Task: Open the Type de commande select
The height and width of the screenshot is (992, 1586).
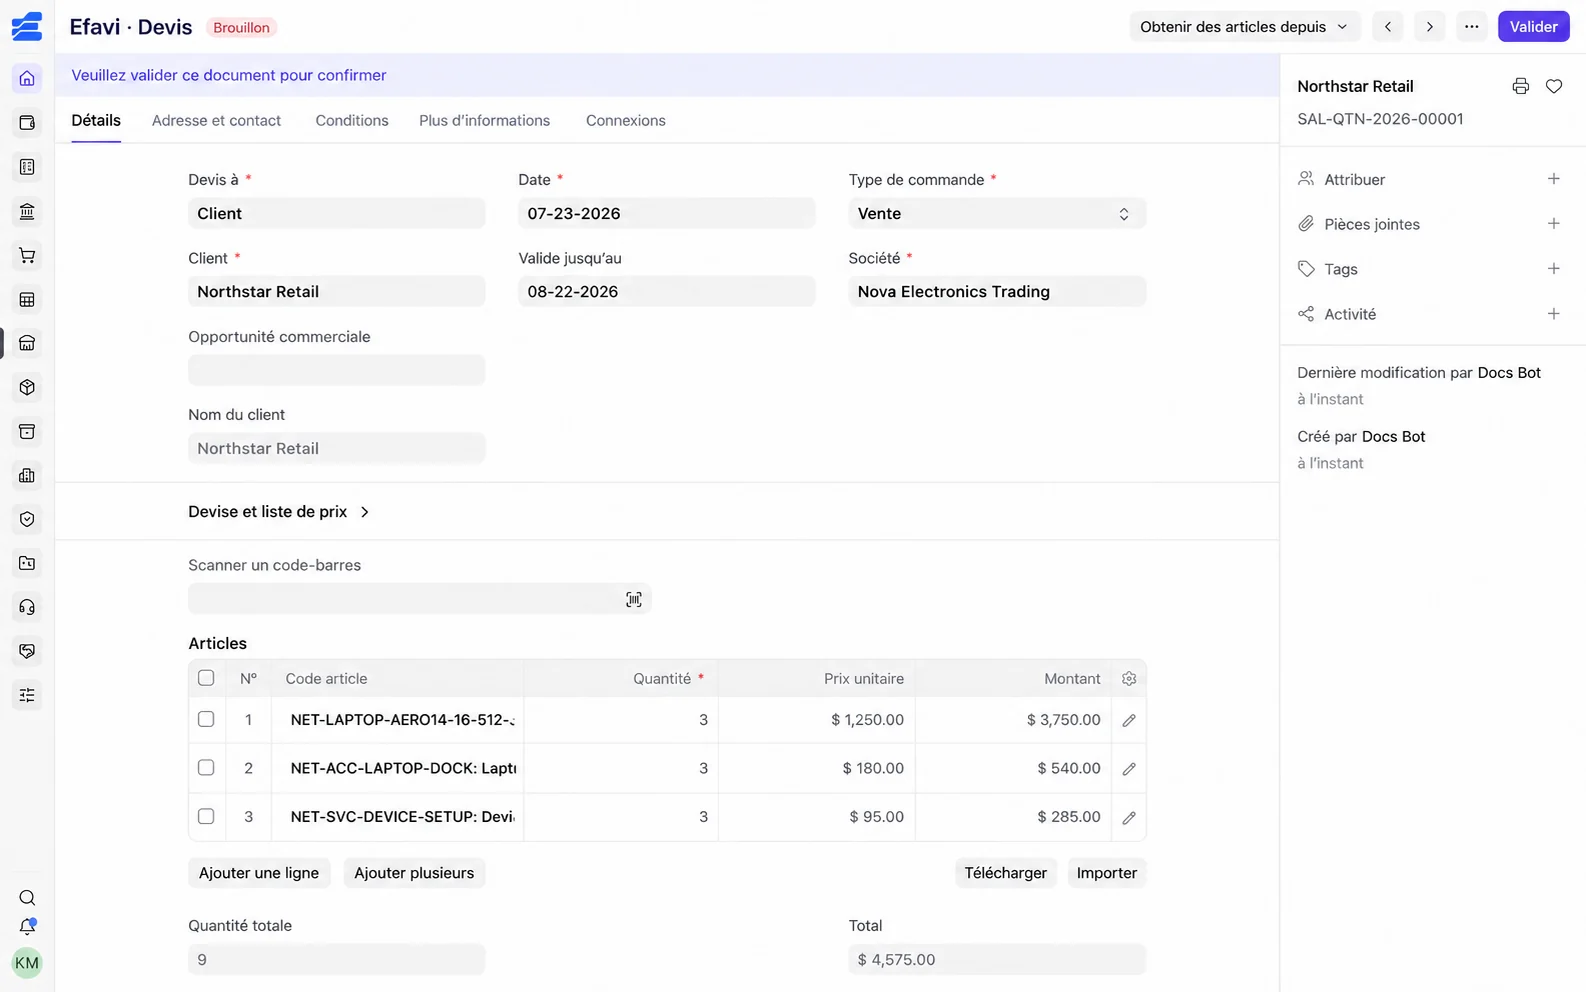Action: pos(997,213)
